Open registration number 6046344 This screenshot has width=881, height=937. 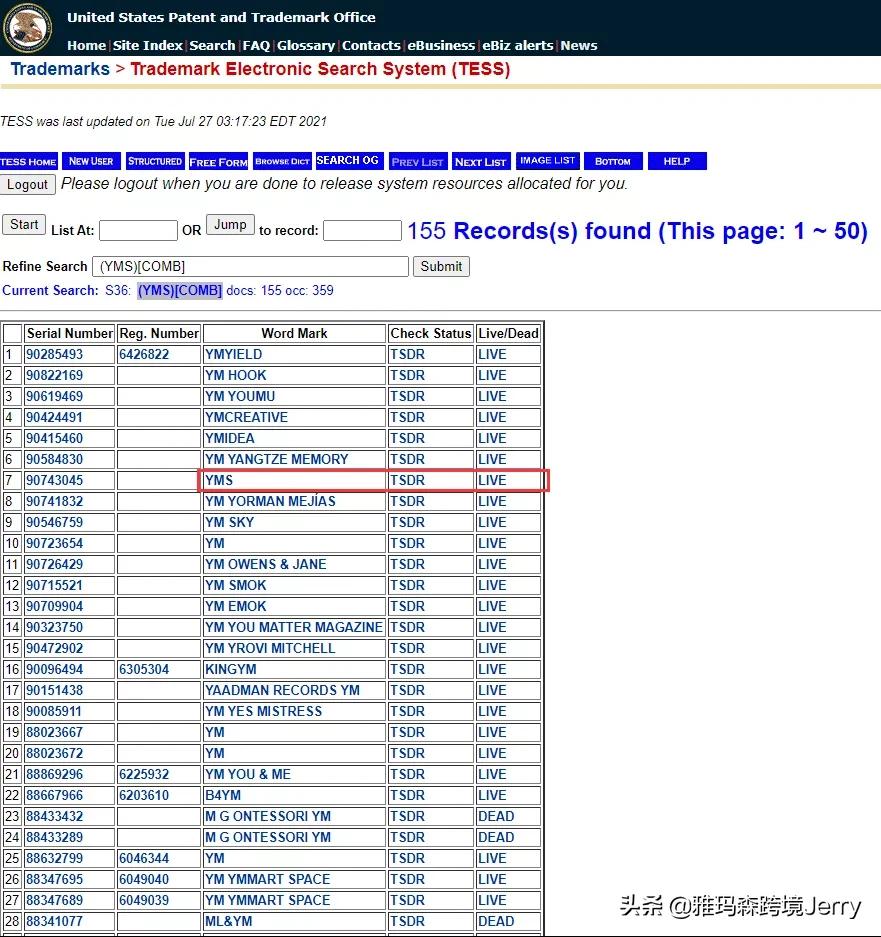tap(144, 858)
